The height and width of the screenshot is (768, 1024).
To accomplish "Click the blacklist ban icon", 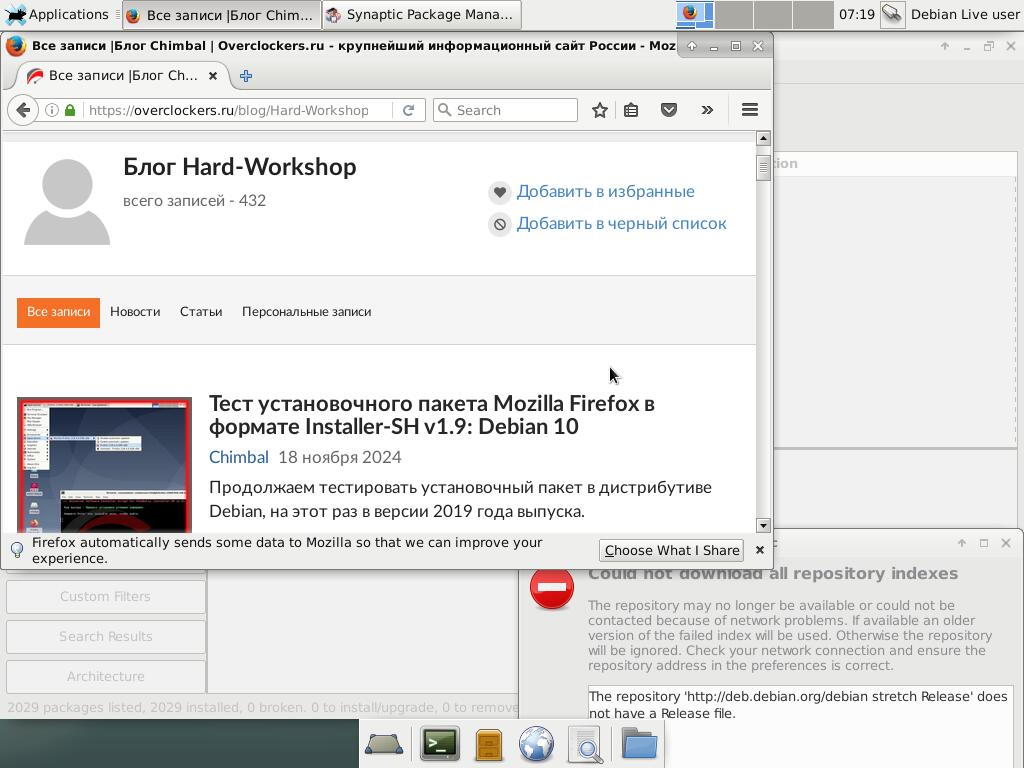I will click(500, 225).
